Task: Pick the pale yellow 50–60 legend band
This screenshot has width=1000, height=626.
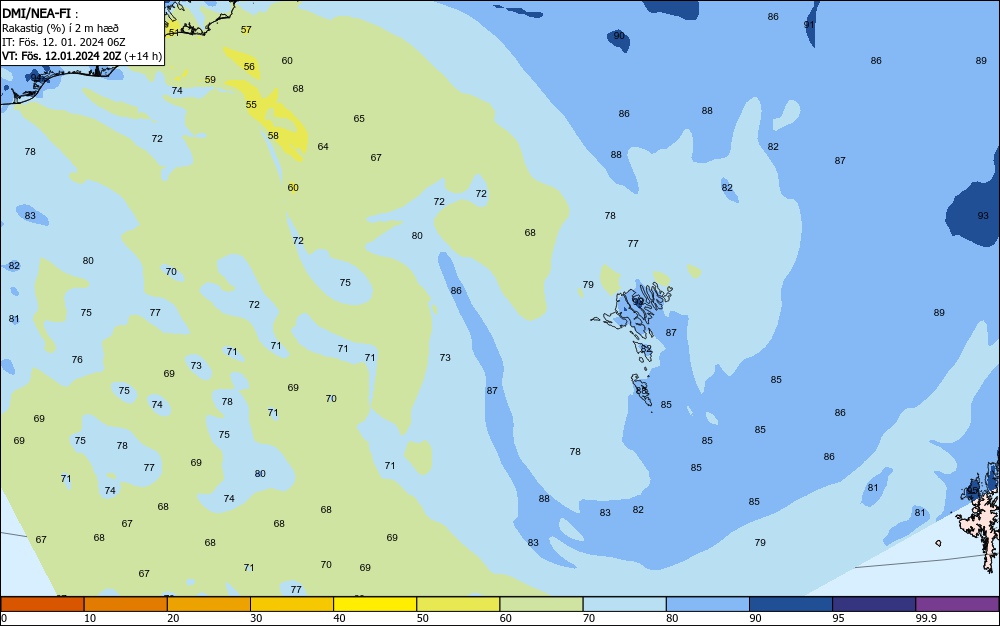Action: pos(458,604)
